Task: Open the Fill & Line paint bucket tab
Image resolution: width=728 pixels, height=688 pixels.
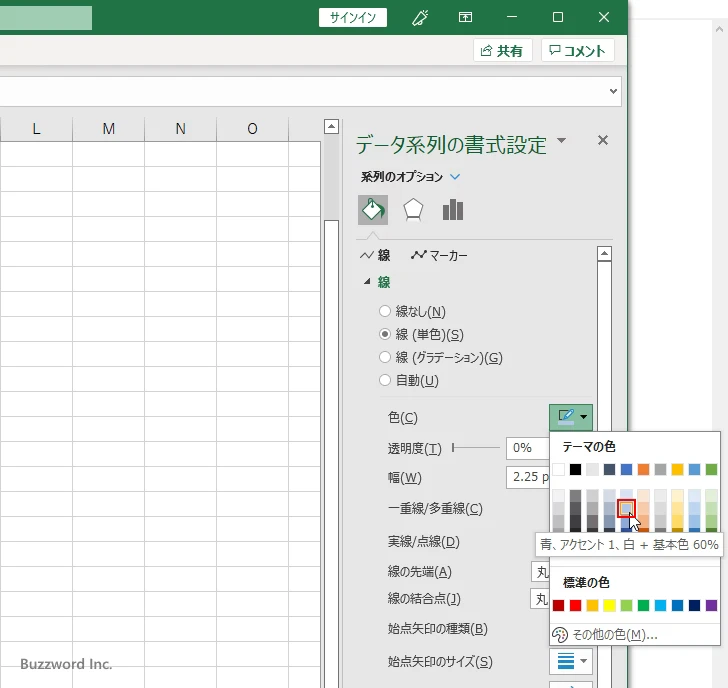Action: click(x=373, y=210)
